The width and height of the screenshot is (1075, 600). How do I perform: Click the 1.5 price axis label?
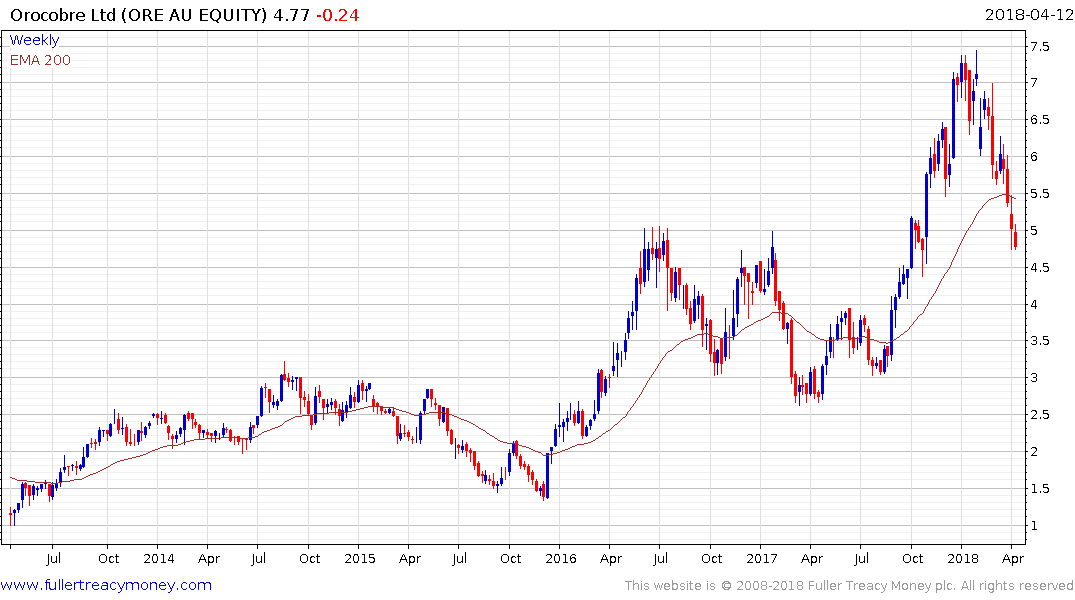pyautogui.click(x=1039, y=488)
